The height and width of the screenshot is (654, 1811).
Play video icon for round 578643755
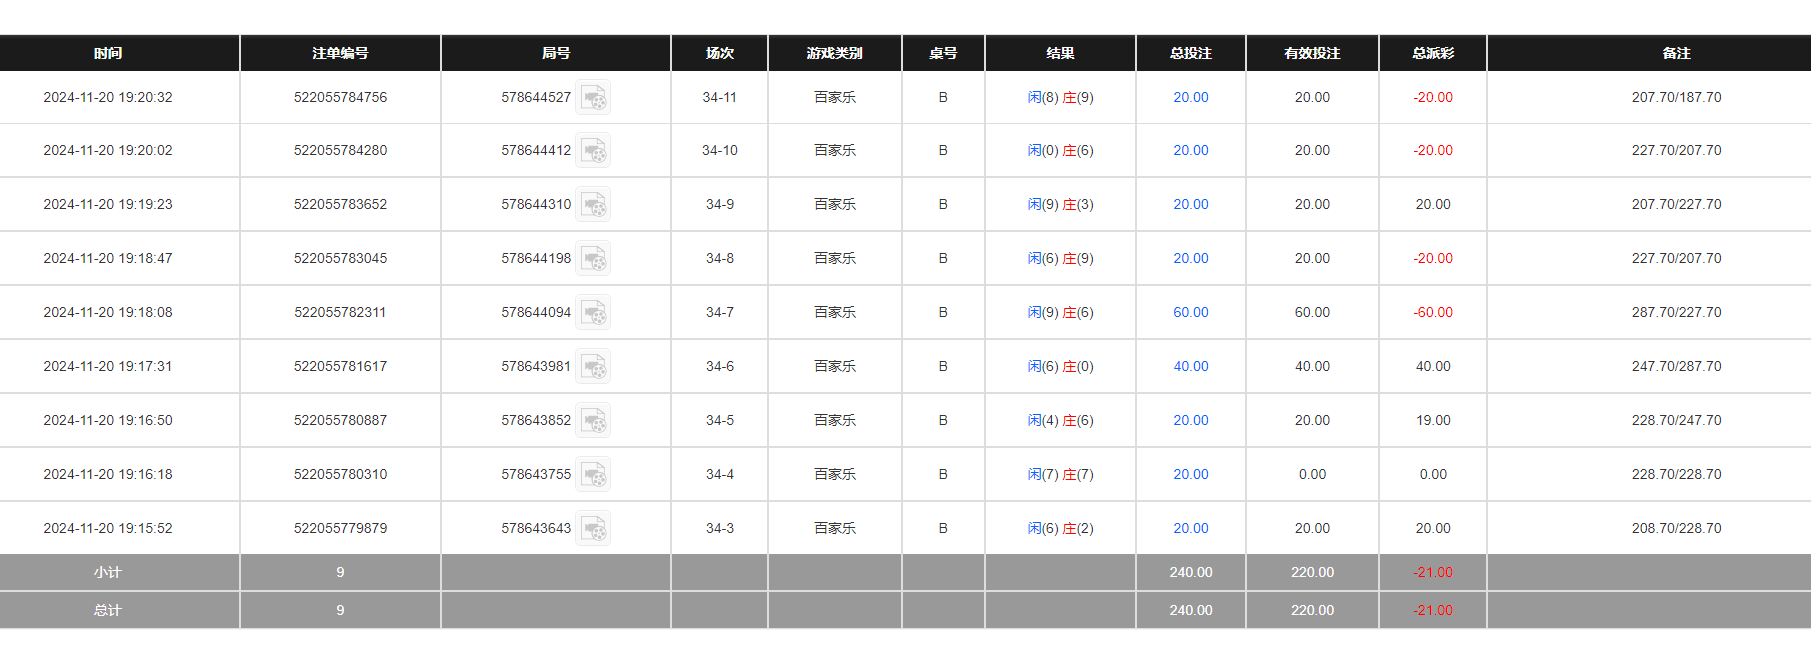pos(593,475)
